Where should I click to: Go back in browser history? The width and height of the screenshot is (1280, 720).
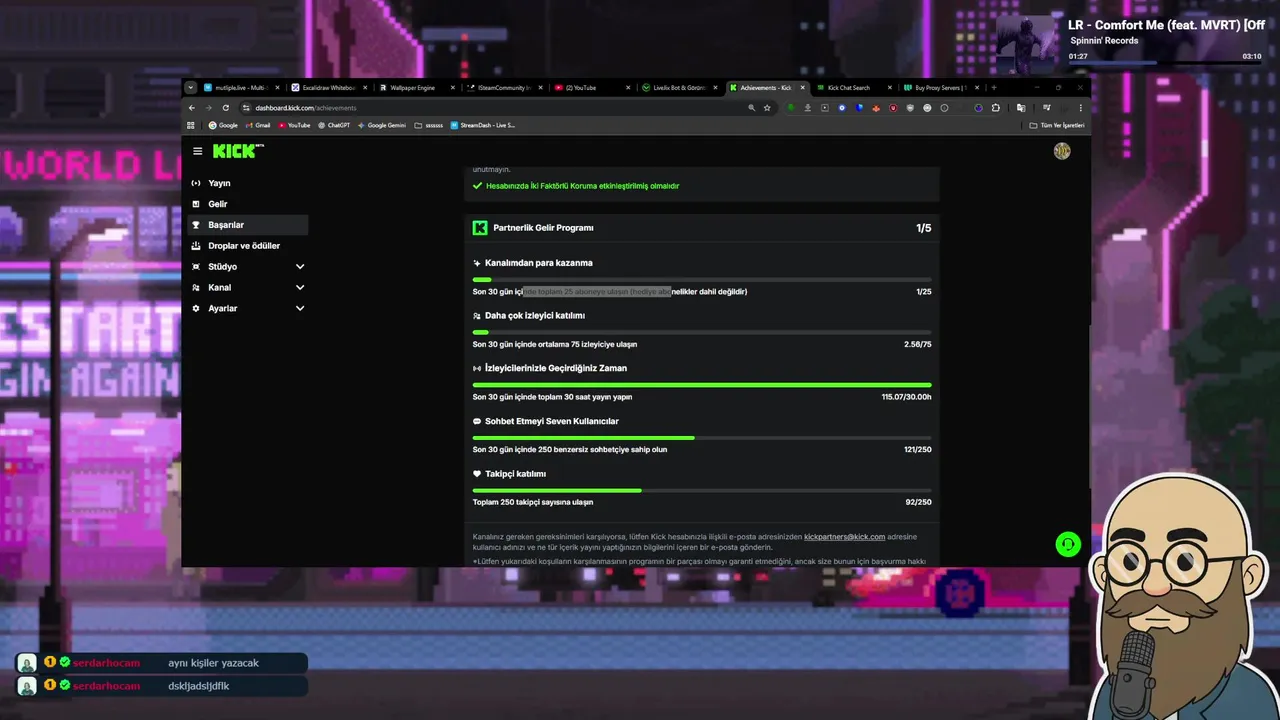pos(192,108)
